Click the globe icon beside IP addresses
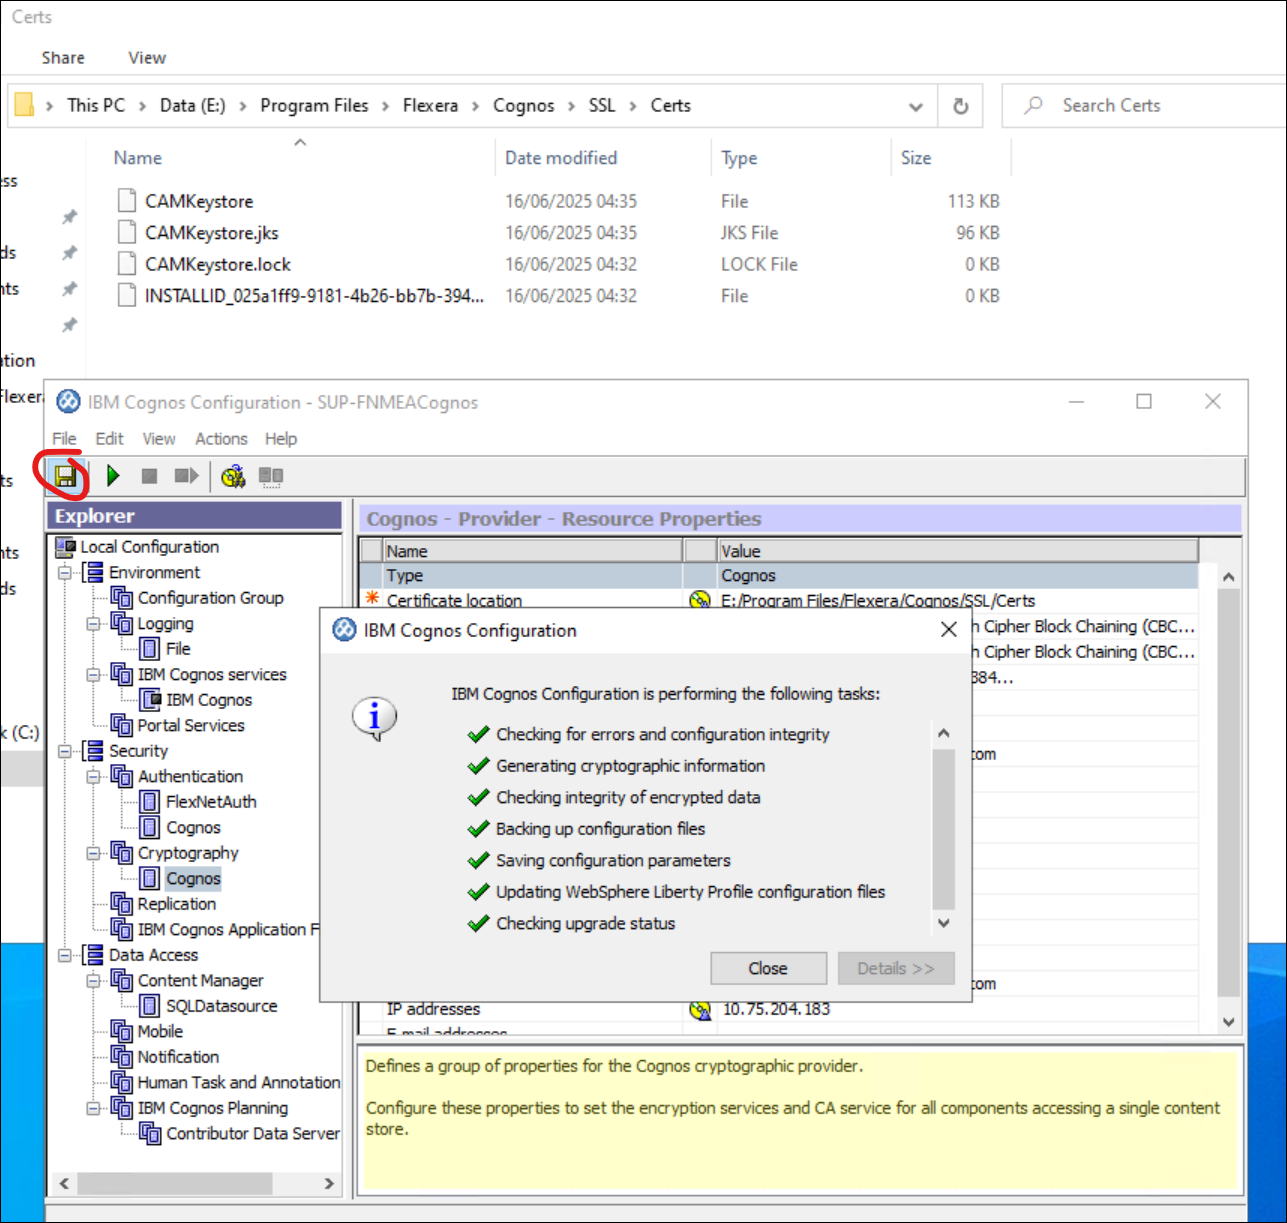Image resolution: width=1287 pixels, height=1223 pixels. pyautogui.click(x=700, y=1009)
